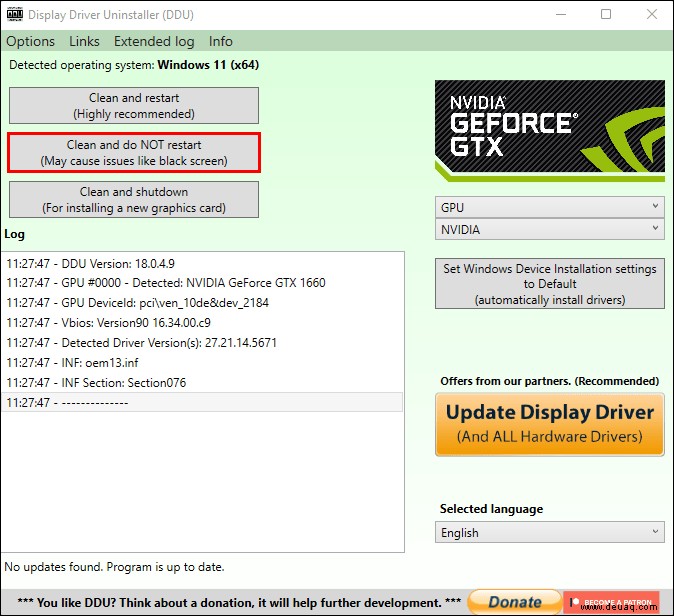The height and width of the screenshot is (616, 674).
Task: Expand the NVIDIA vendor dropdown
Action: (550, 229)
